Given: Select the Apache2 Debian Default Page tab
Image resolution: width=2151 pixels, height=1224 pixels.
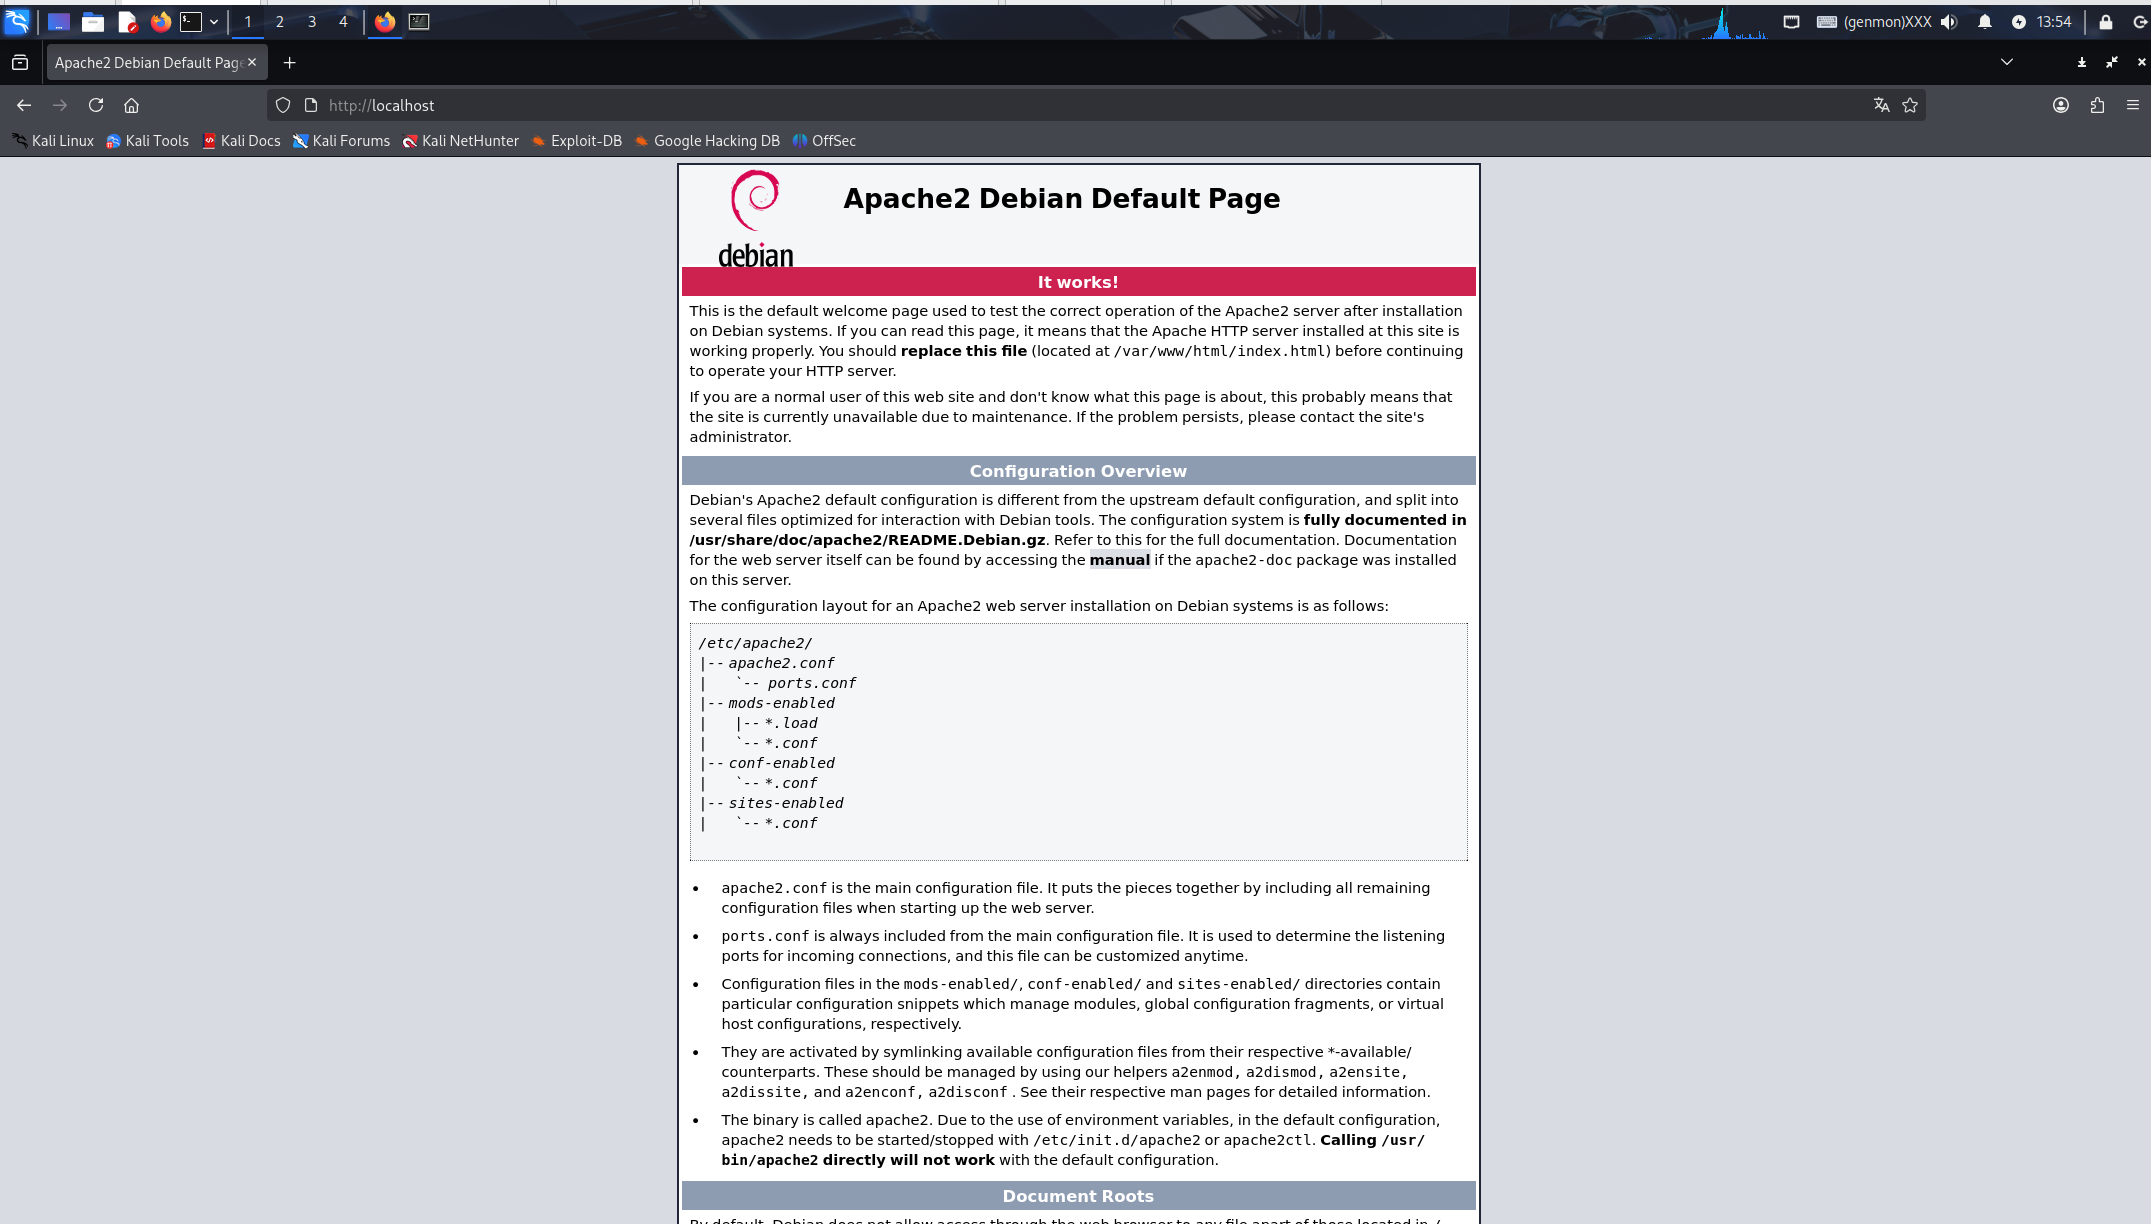Looking at the screenshot, I should point(147,62).
